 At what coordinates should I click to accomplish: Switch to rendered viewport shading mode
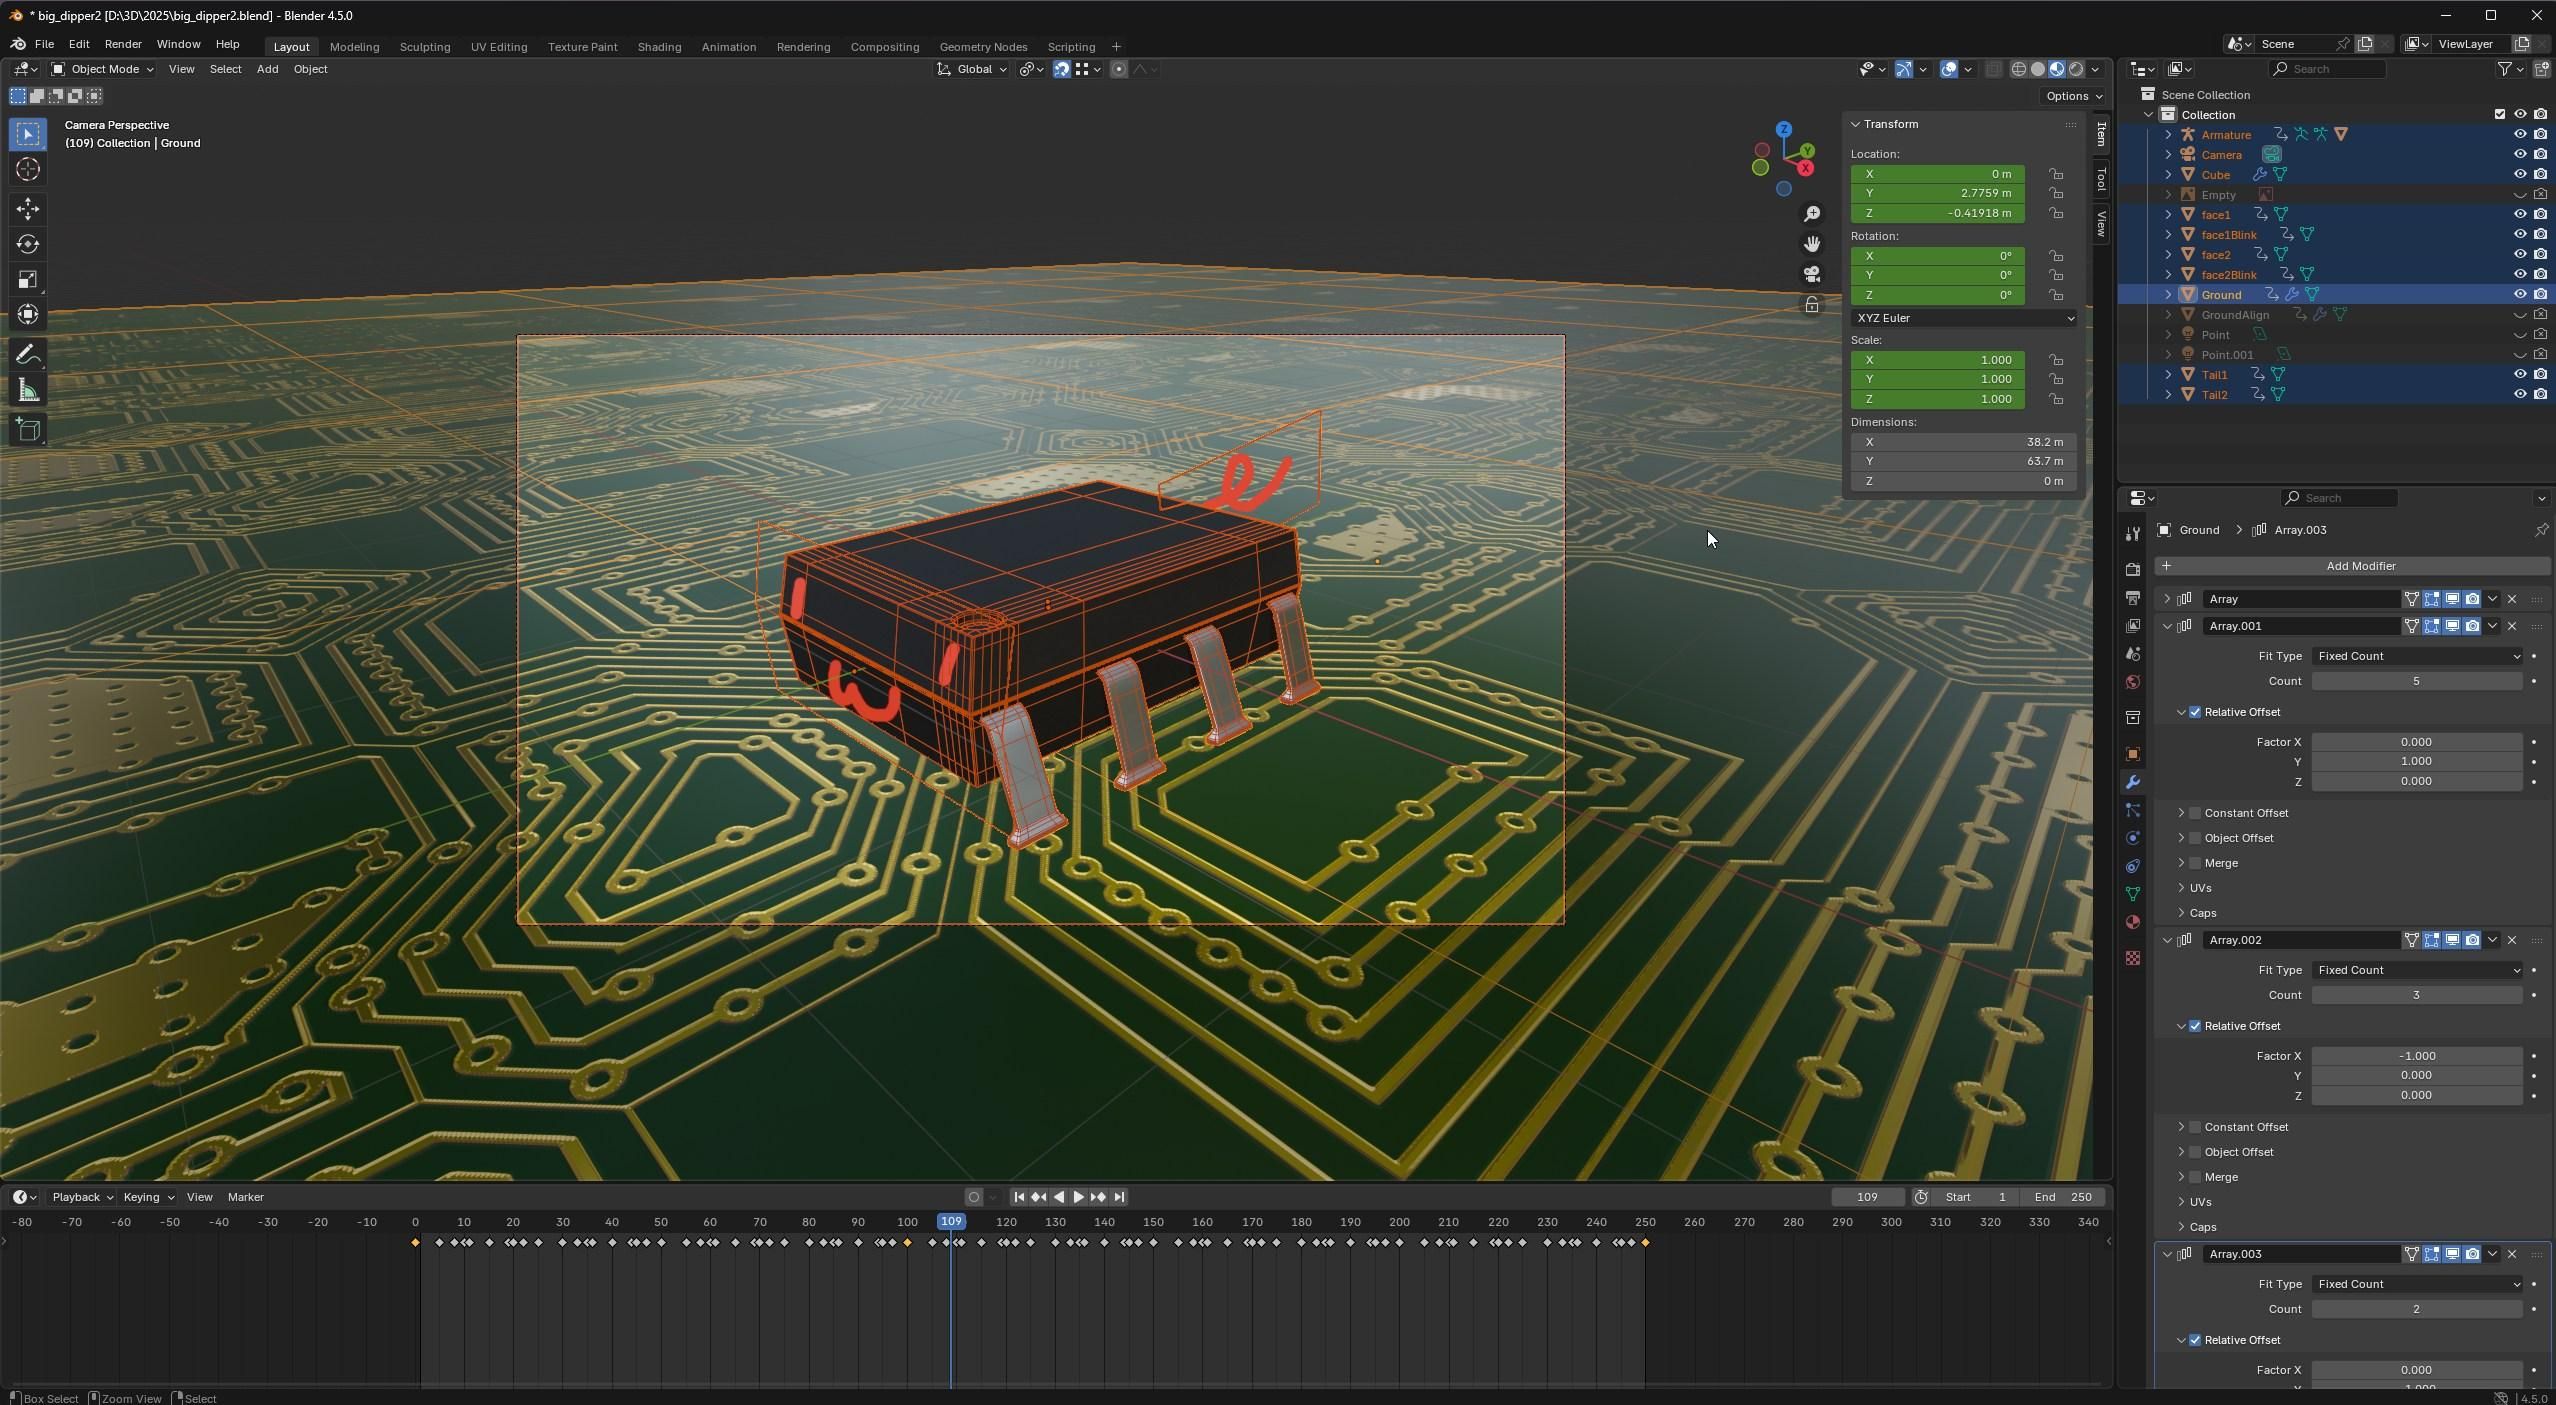[x=2078, y=69]
